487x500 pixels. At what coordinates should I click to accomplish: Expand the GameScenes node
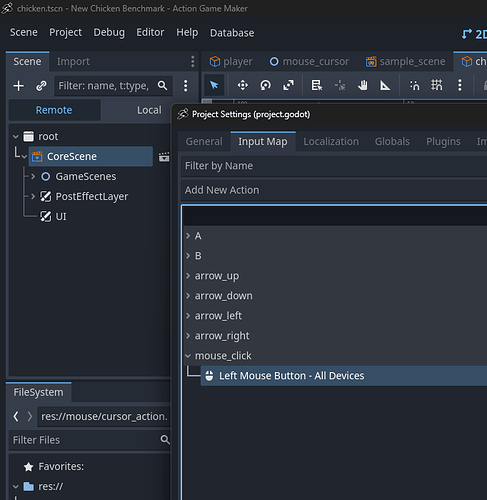pos(33,176)
